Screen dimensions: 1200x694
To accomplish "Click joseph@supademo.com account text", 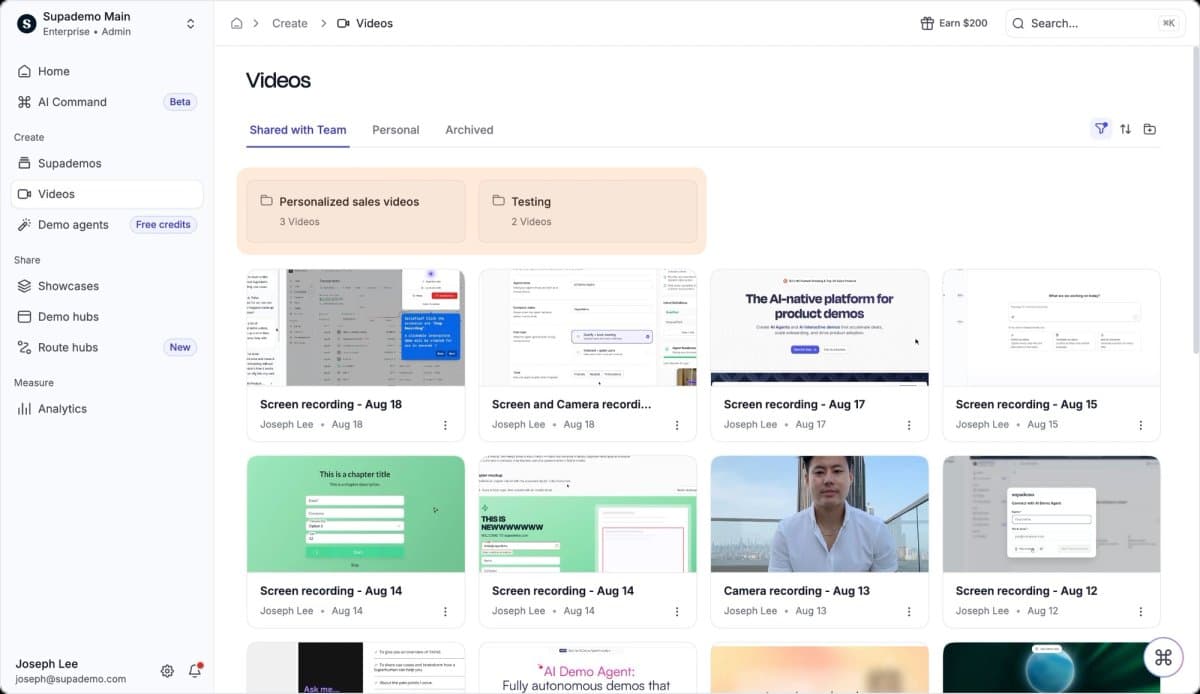I will 71,679.
